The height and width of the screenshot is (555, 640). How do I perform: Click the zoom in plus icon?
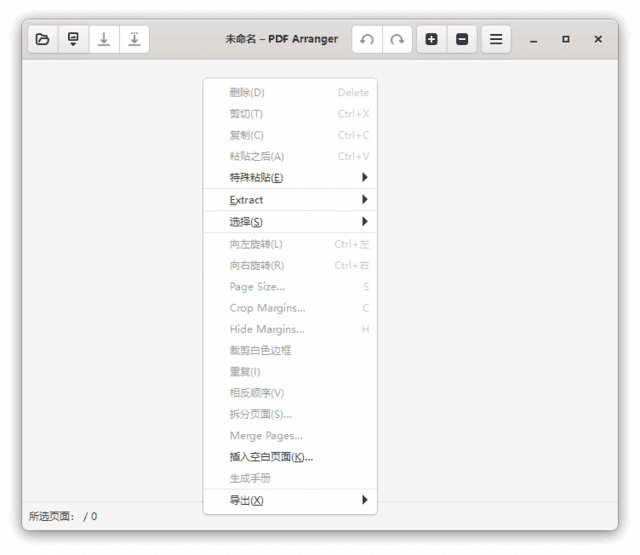(431, 39)
